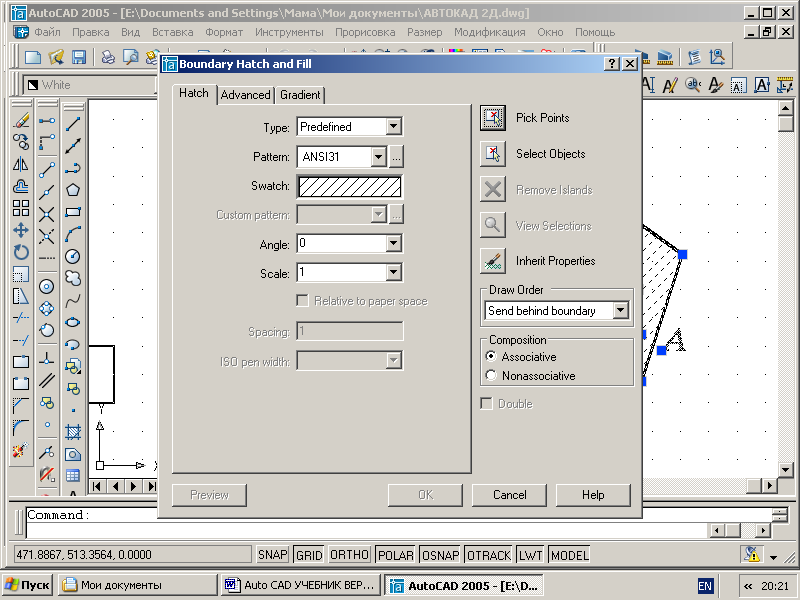This screenshot has width=800, height=600.
Task: Select the Offset tool
Action: 21,186
